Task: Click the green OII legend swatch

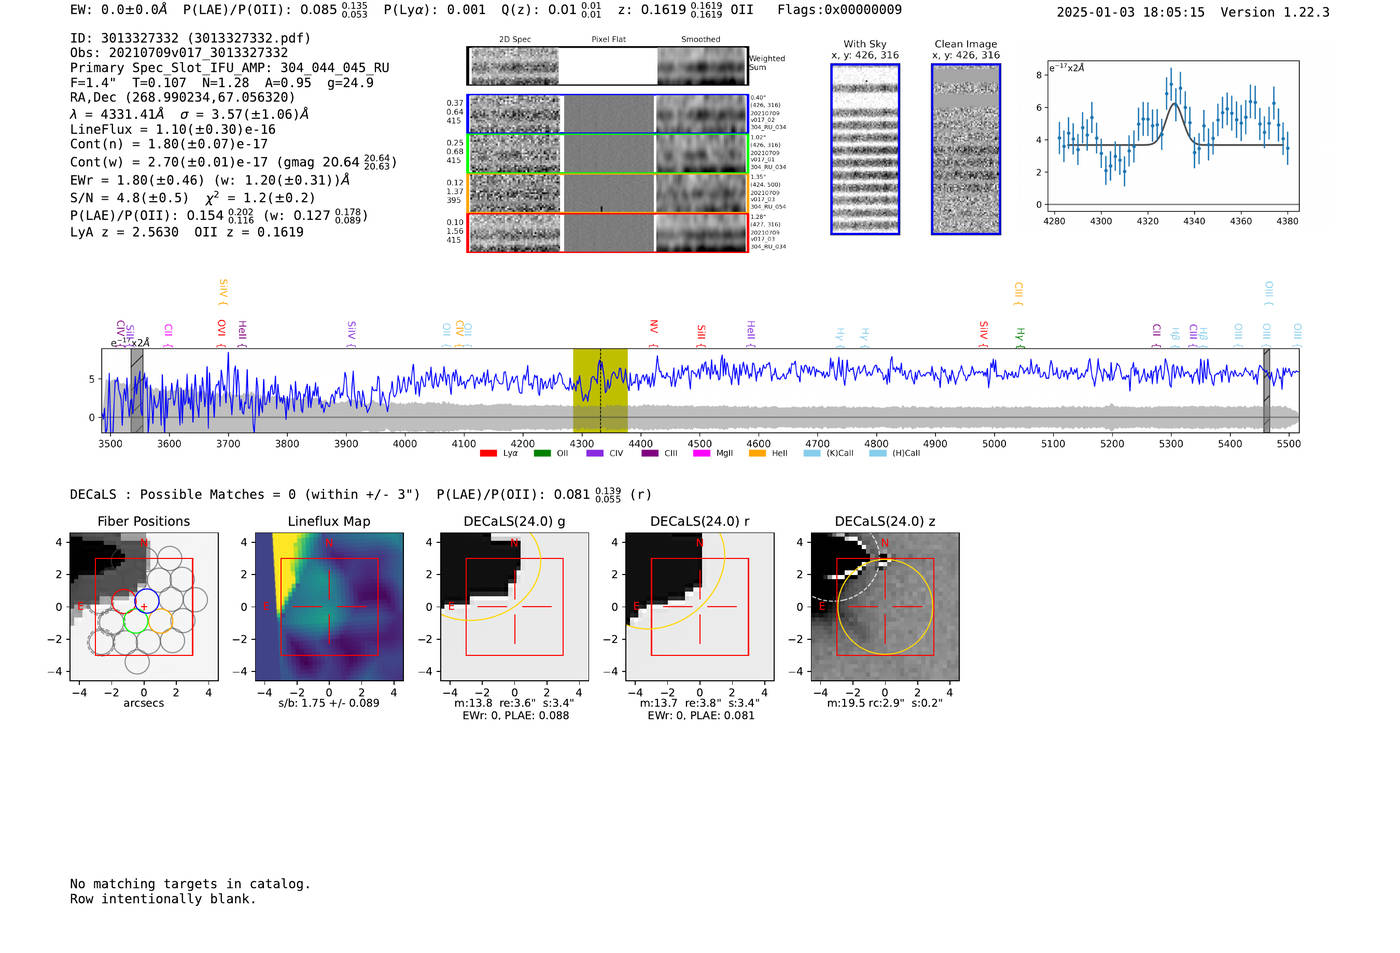Action: (542, 453)
